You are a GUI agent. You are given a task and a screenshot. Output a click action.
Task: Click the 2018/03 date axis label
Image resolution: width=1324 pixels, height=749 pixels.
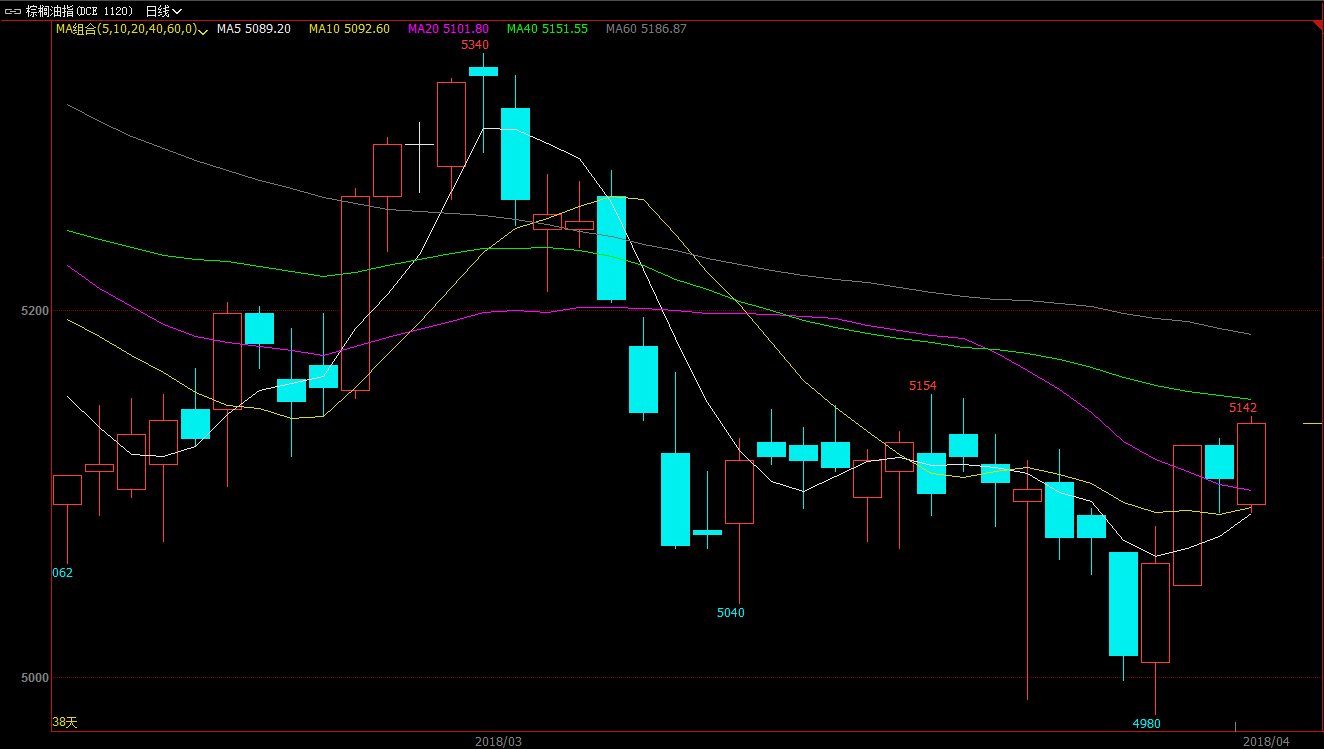[x=498, y=741]
